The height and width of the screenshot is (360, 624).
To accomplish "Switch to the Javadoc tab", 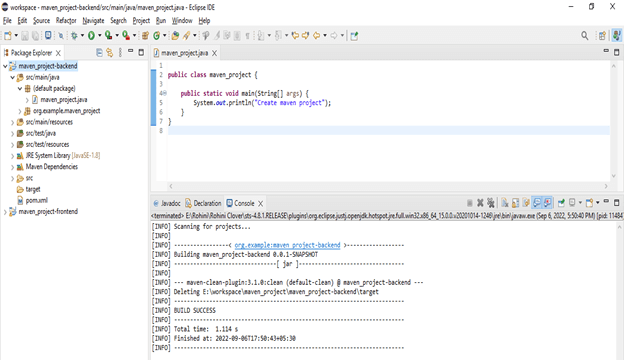I will 167,203.
